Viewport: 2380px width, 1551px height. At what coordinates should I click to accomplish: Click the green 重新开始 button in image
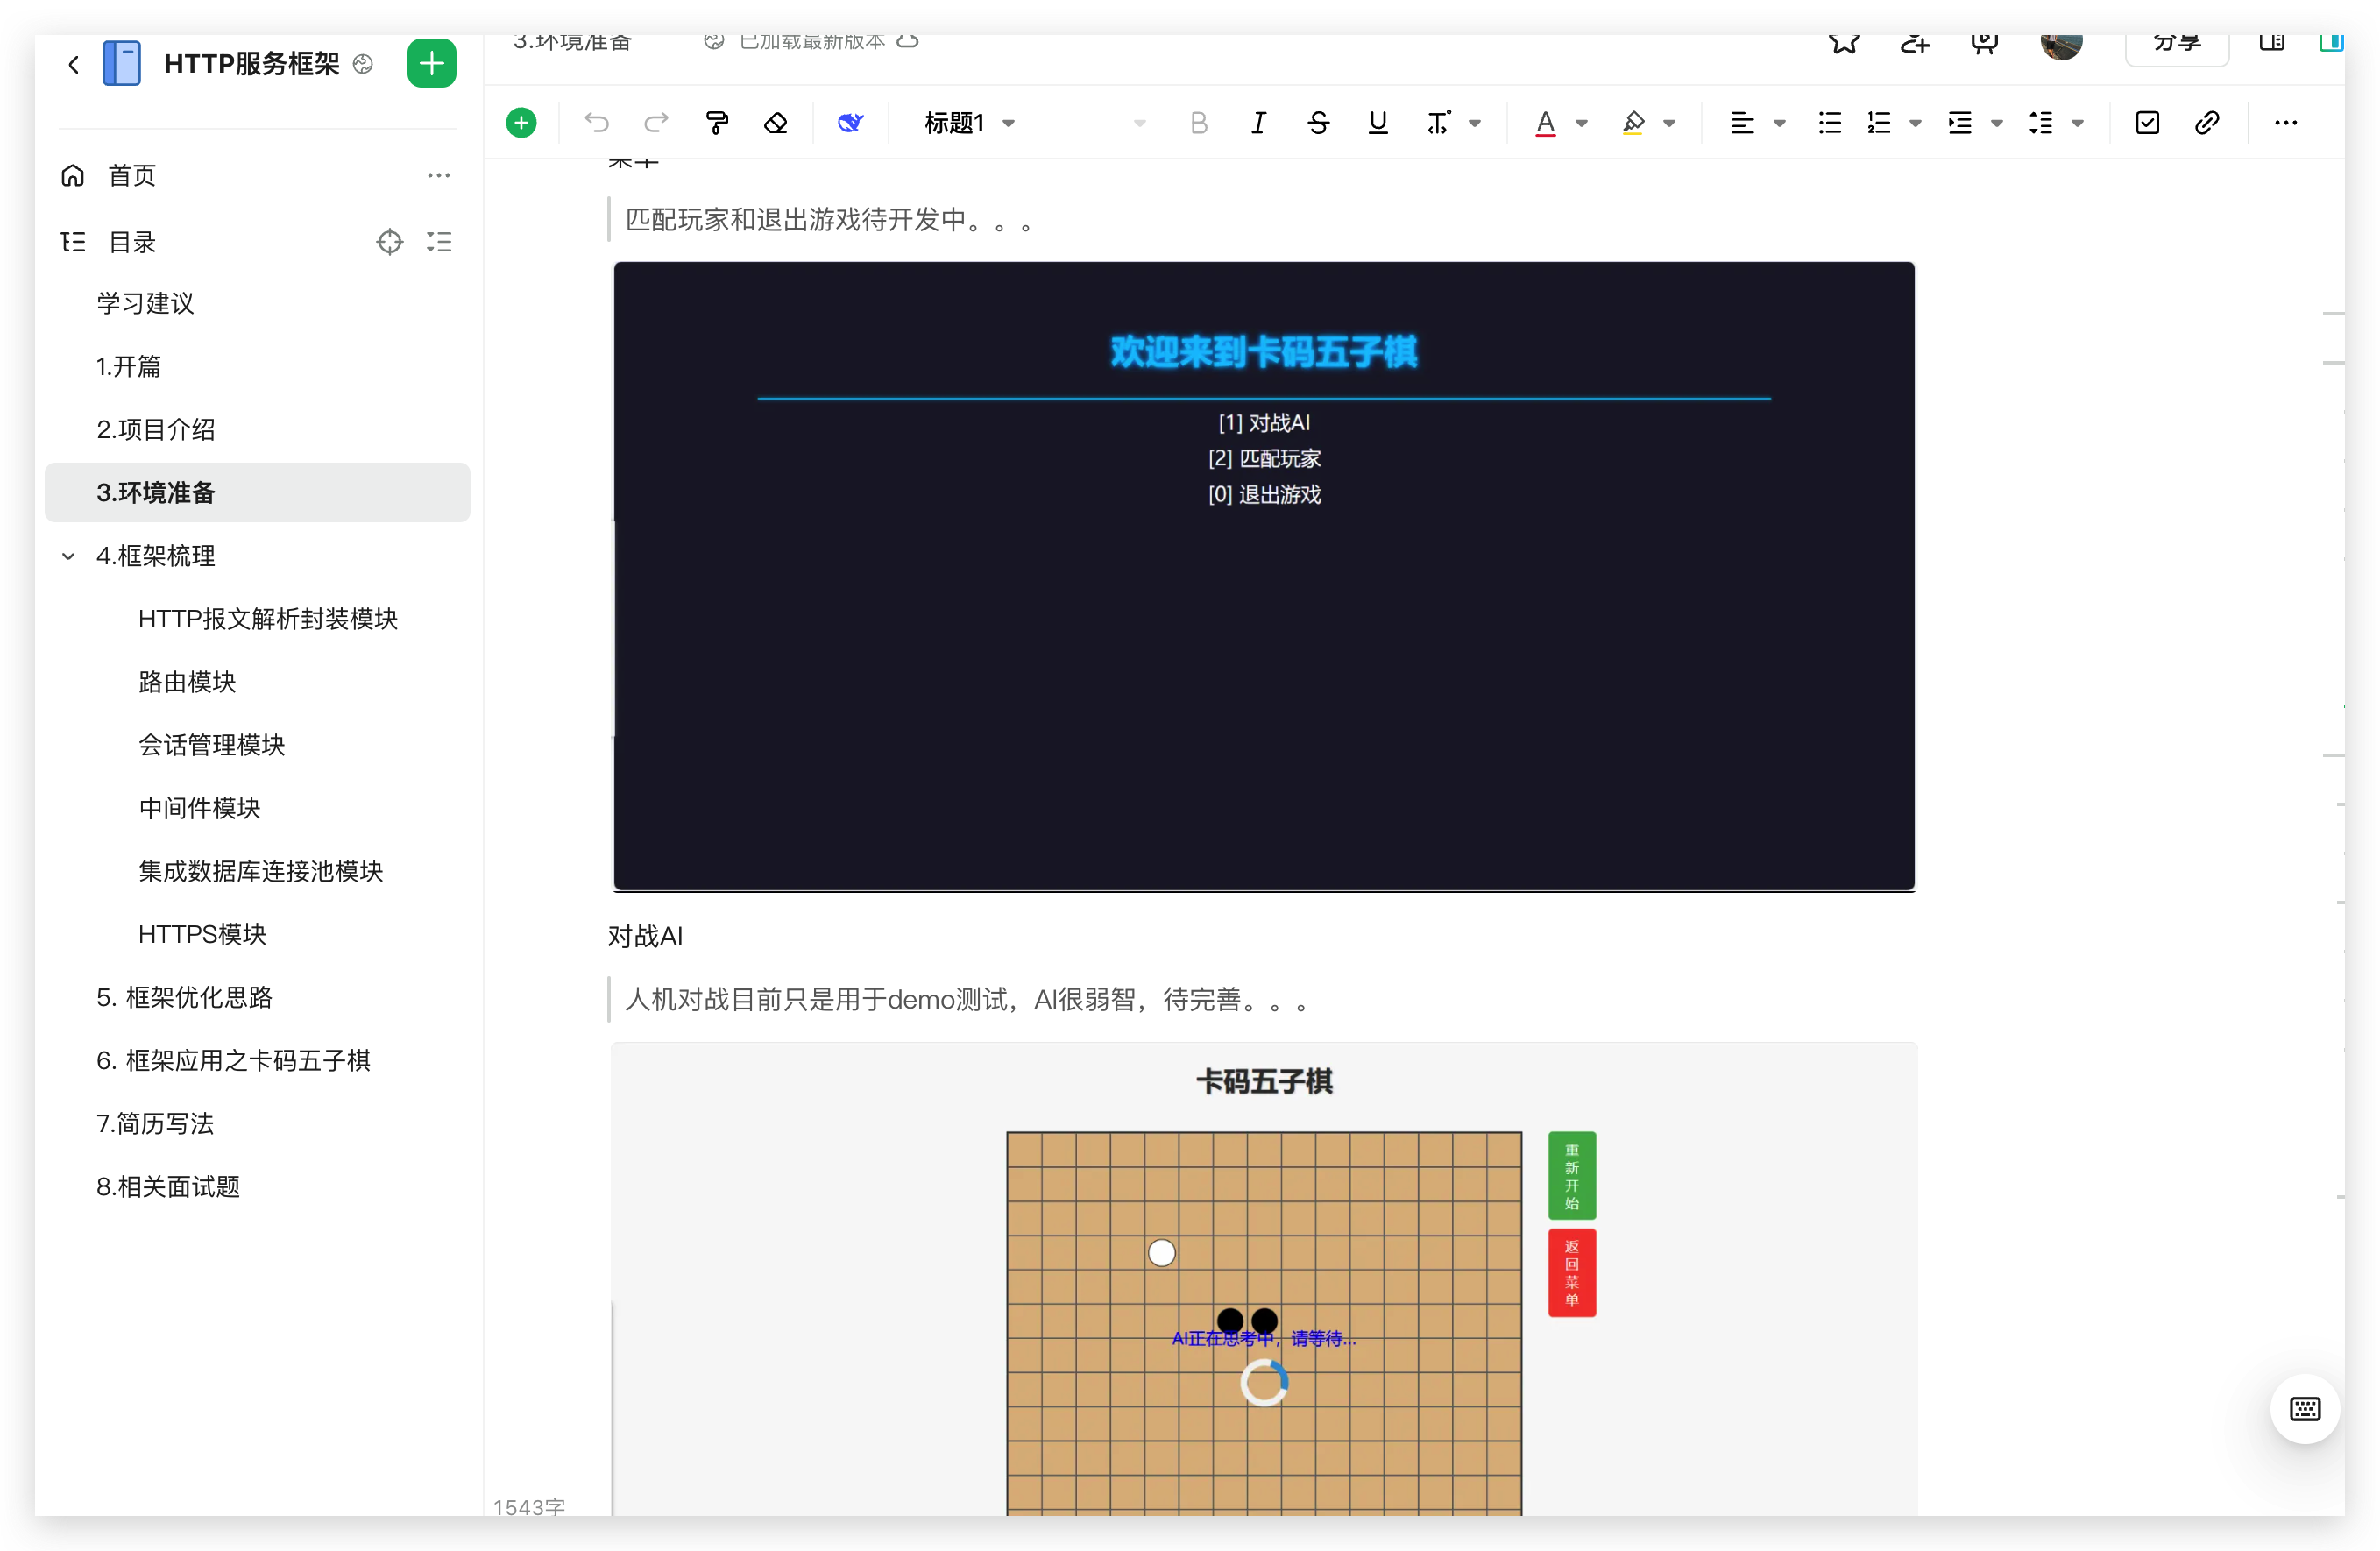pyautogui.click(x=1572, y=1176)
